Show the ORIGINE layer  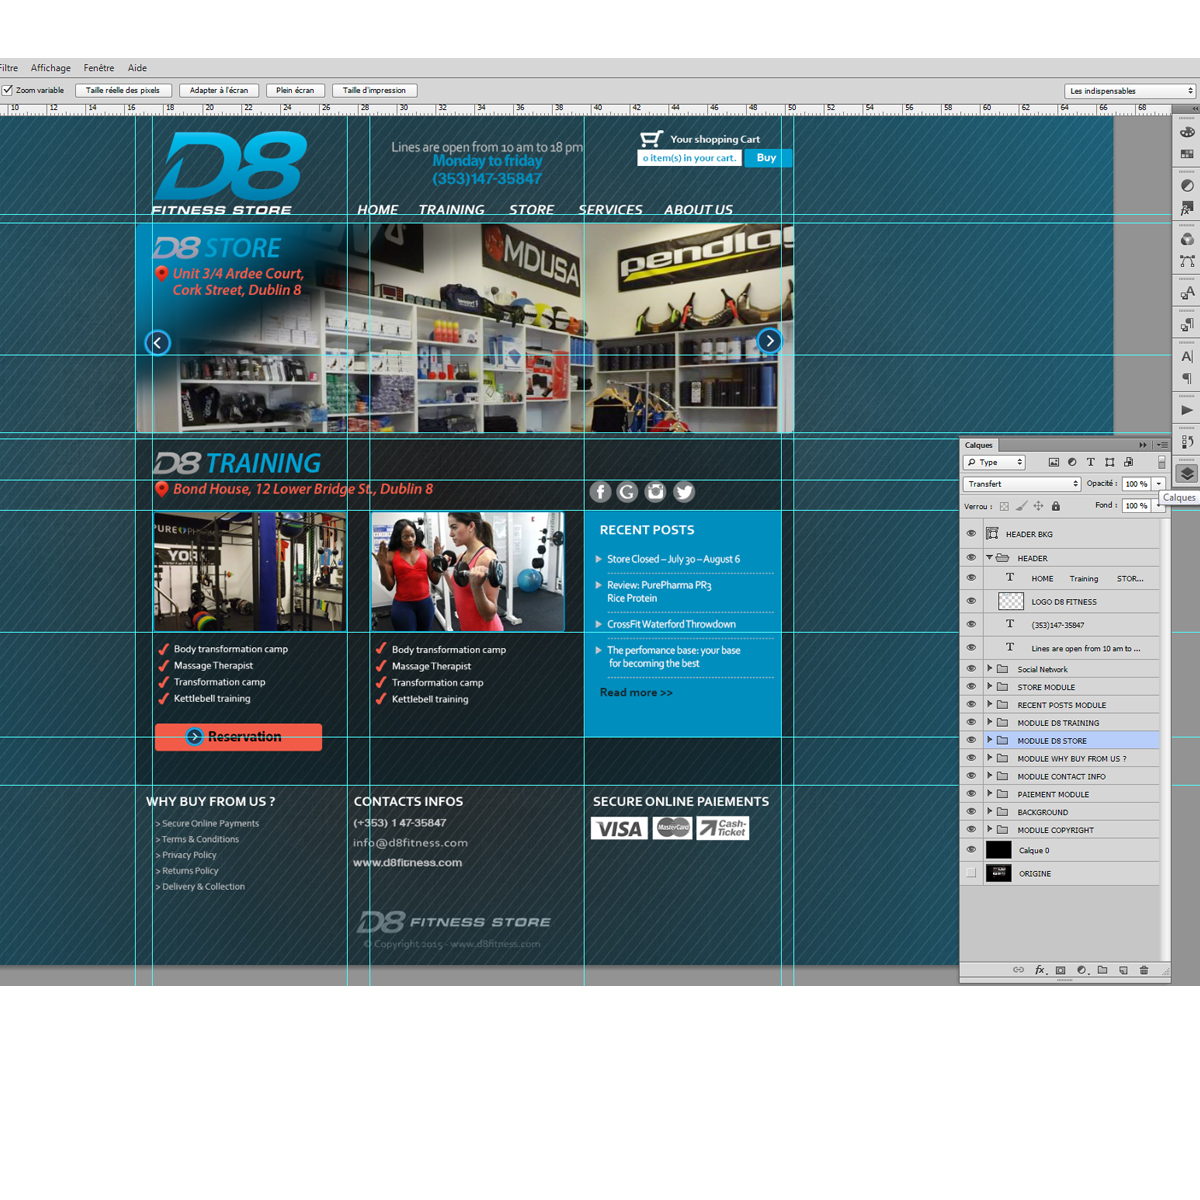(x=971, y=873)
